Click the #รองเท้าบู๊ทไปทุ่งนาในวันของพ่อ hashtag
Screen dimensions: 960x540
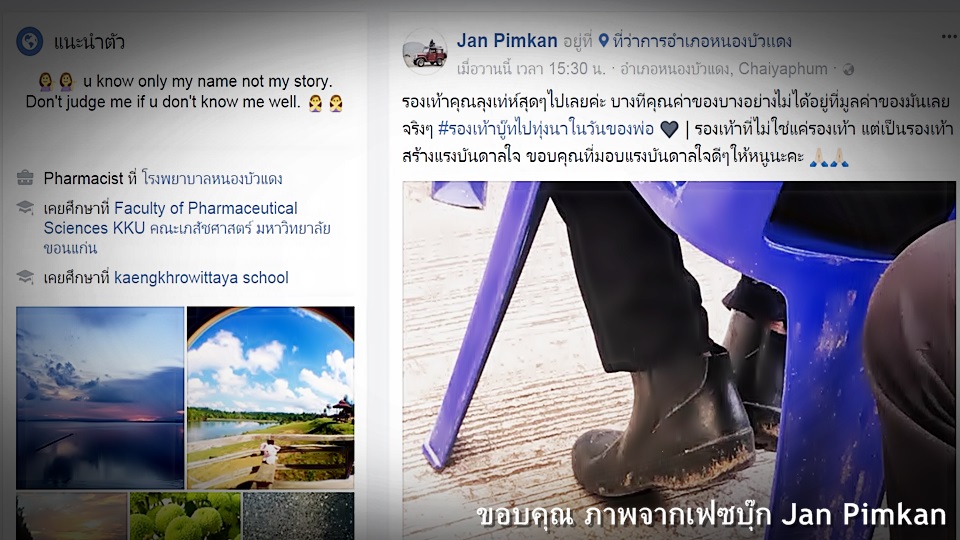point(546,129)
